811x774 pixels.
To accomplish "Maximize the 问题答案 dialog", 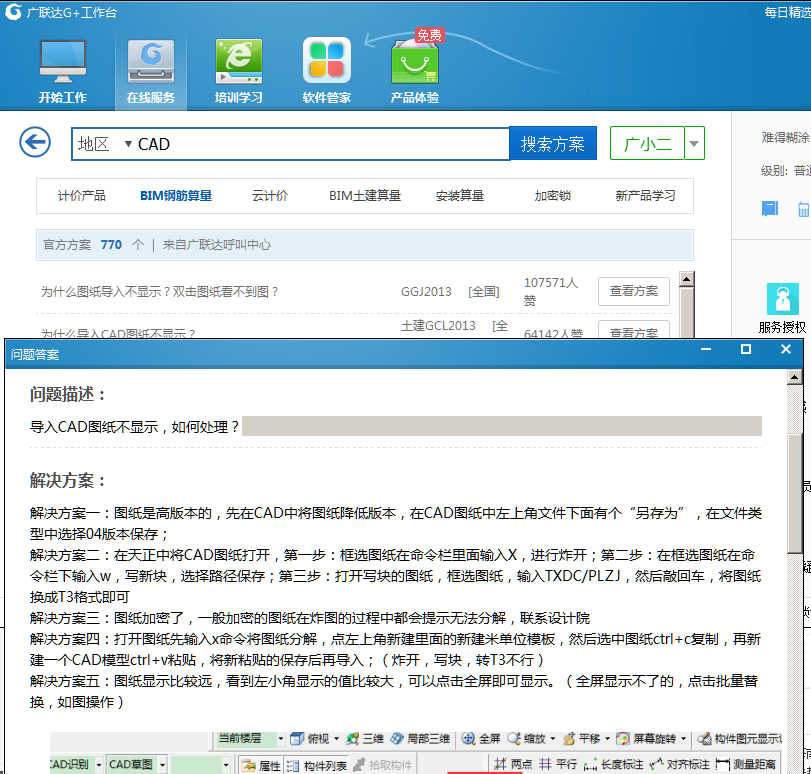I will point(746,349).
